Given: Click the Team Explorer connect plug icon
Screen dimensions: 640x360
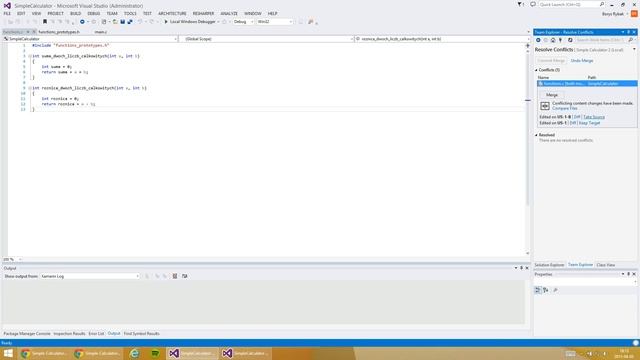Looking at the screenshot, I should coord(560,40).
